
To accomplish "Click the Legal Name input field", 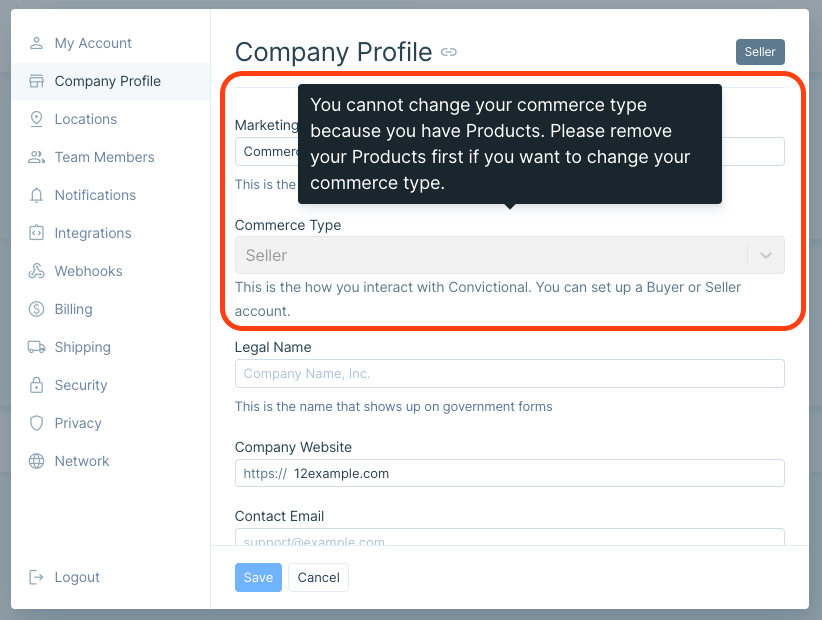I will click(509, 374).
